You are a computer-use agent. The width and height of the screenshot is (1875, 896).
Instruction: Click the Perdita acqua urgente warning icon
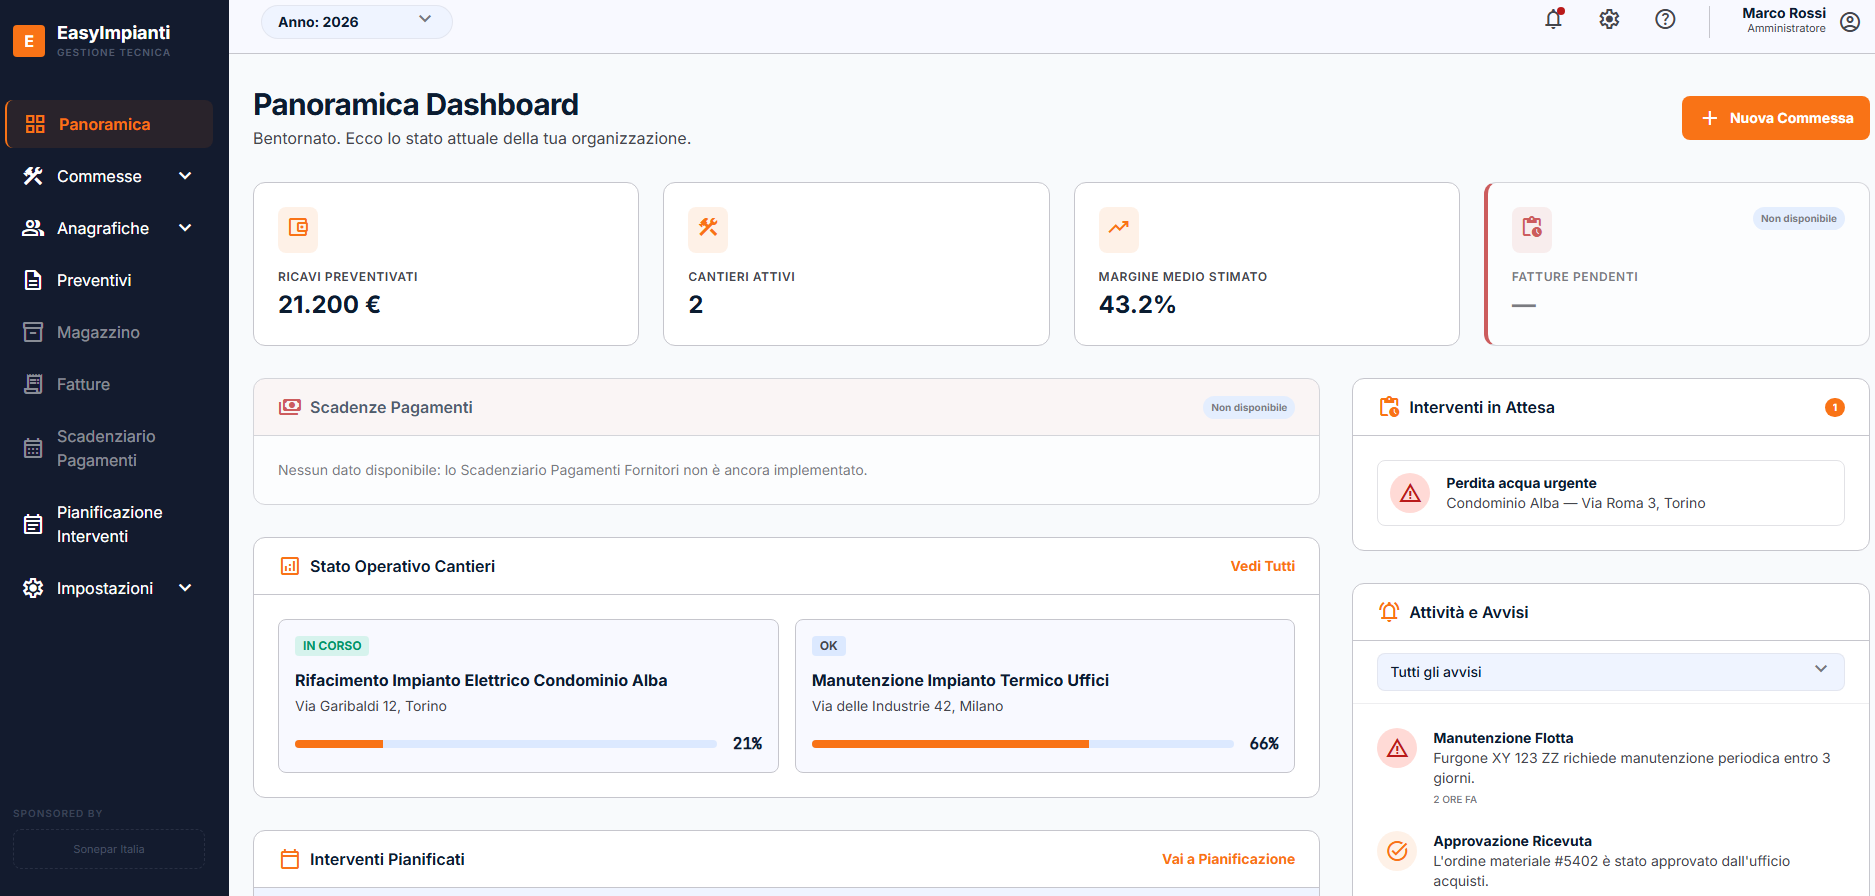[1410, 493]
